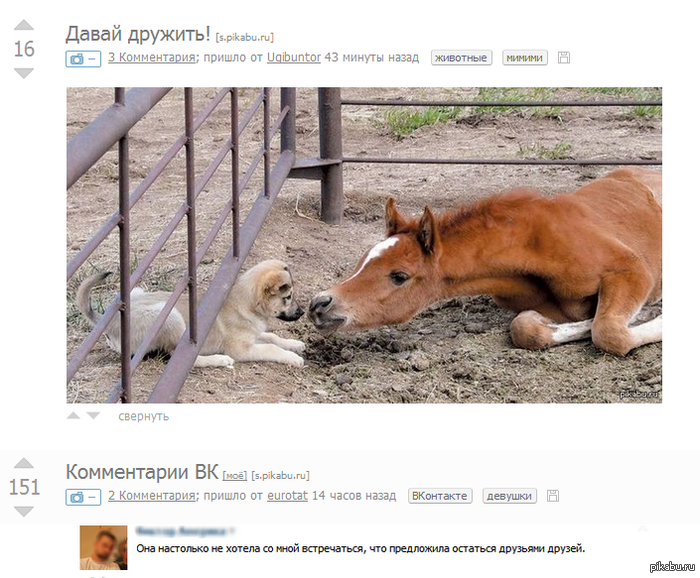700x578 pixels.
Task: Select the 'ВКонтакте' tag
Action: (440, 496)
